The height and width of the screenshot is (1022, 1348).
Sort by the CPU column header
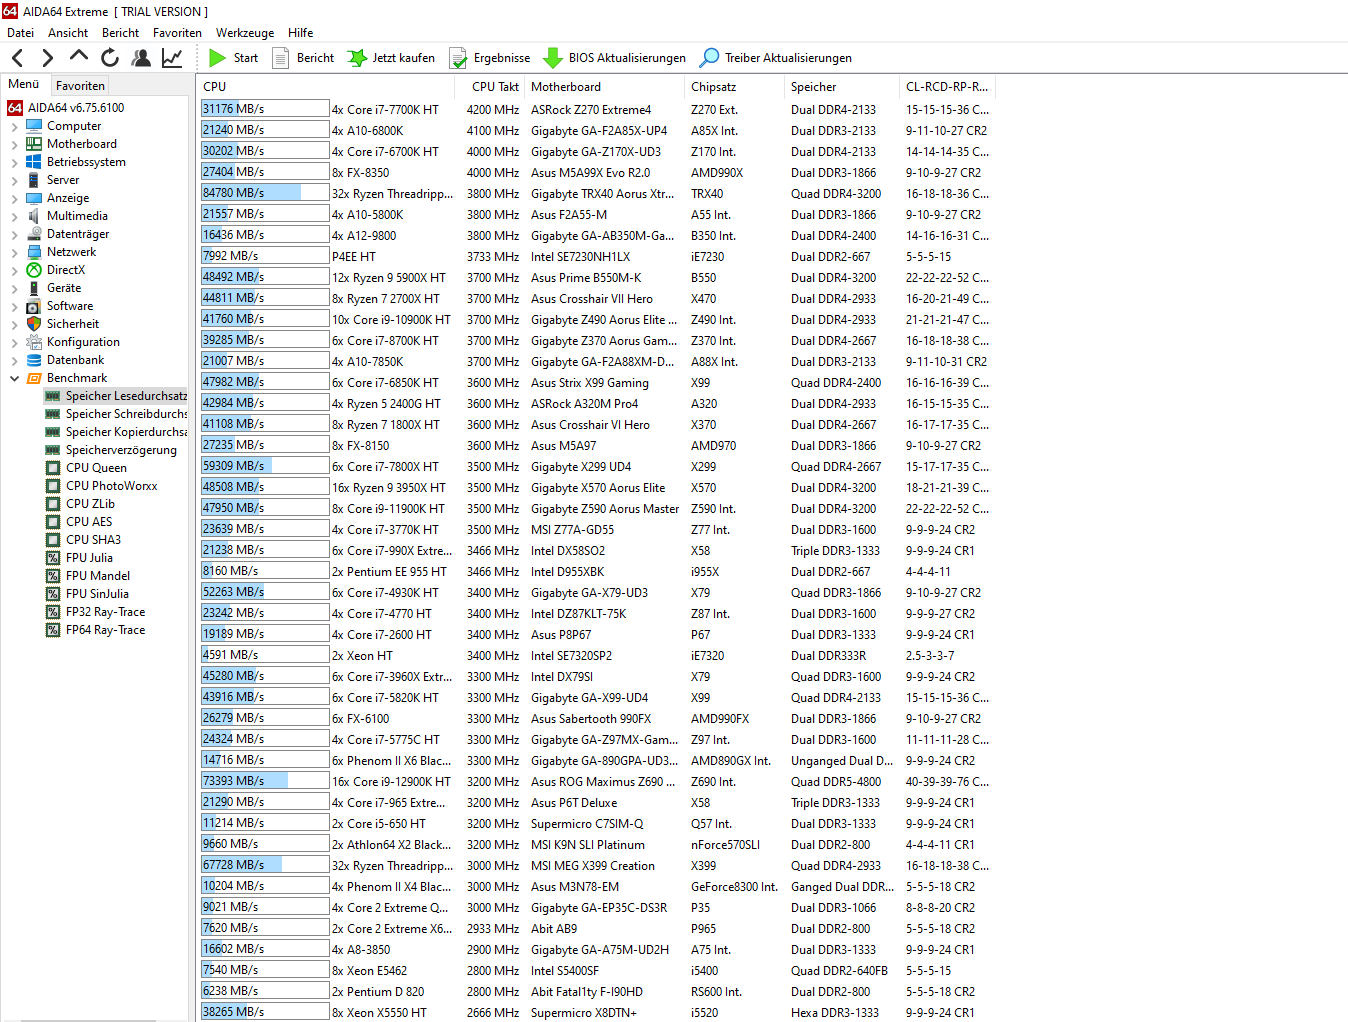tap(326, 87)
